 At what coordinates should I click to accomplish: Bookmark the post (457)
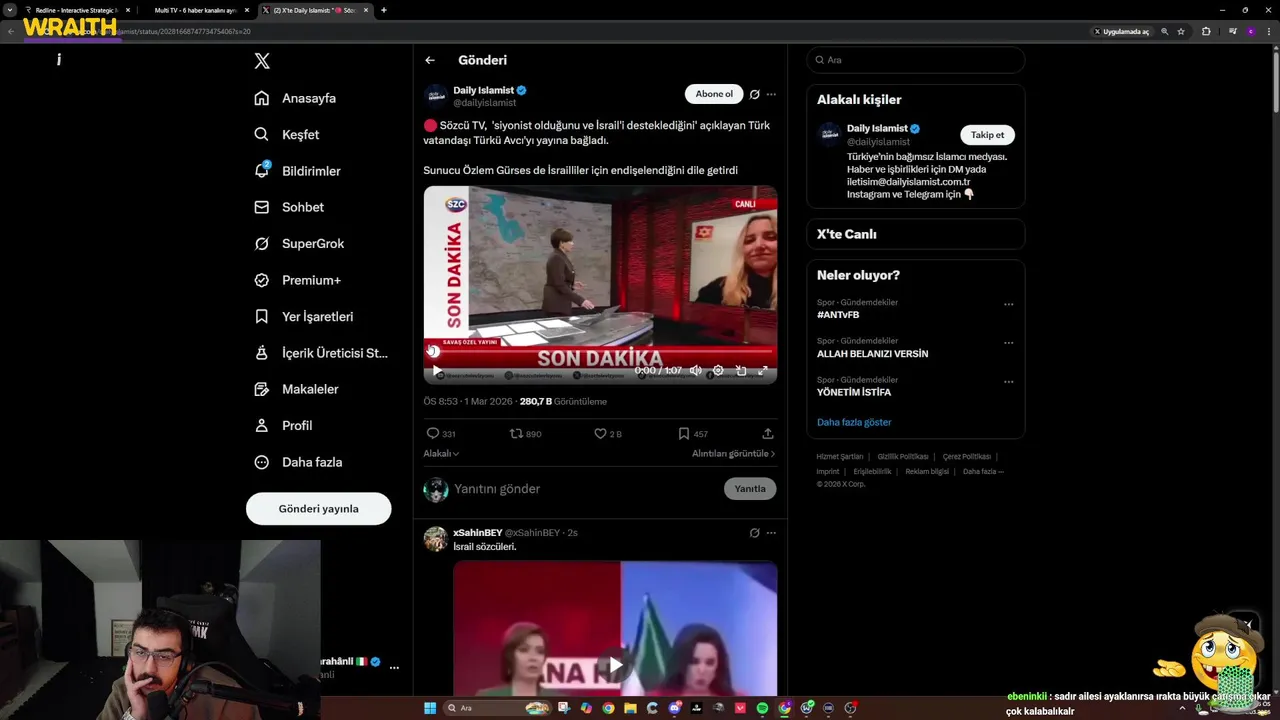pos(684,433)
